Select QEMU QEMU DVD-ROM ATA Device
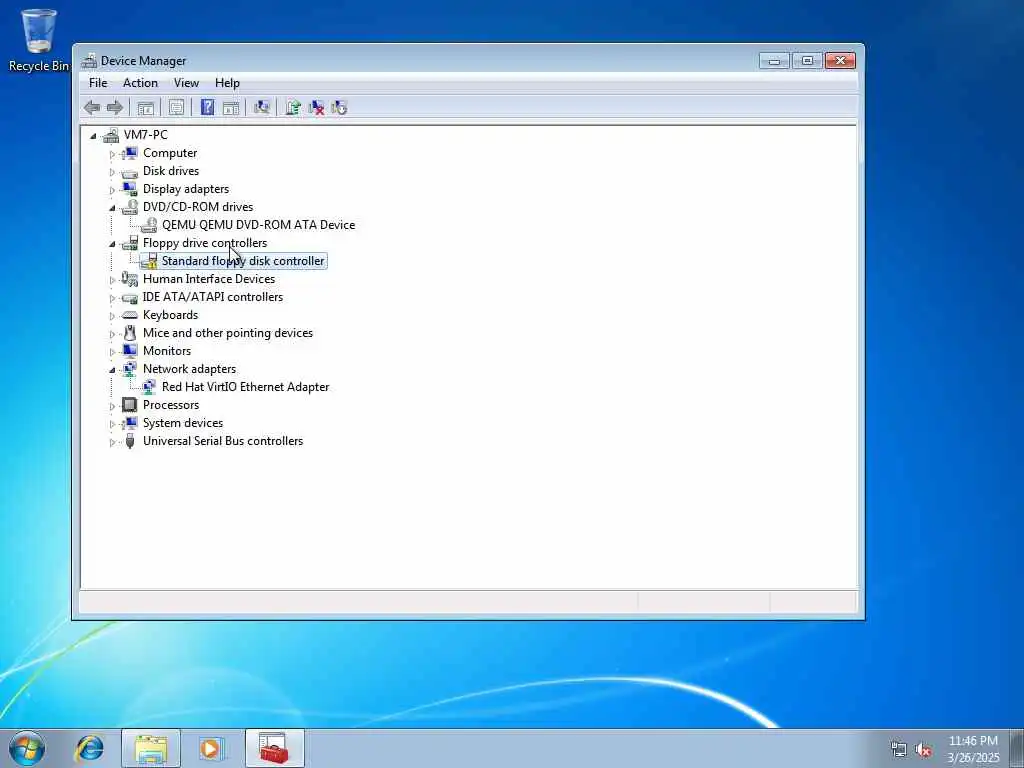The width and height of the screenshot is (1024, 768). click(x=259, y=225)
